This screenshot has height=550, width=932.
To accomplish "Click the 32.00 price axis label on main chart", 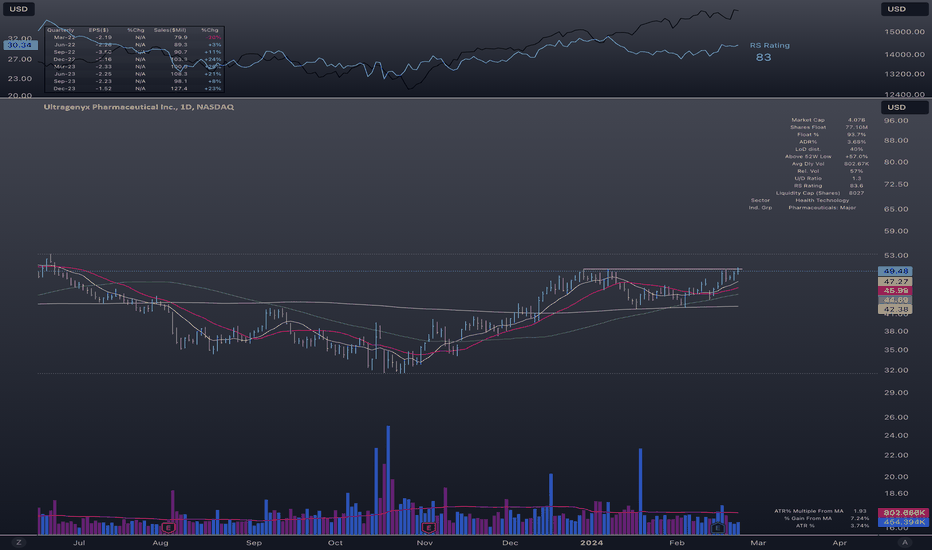I will 896,370.
